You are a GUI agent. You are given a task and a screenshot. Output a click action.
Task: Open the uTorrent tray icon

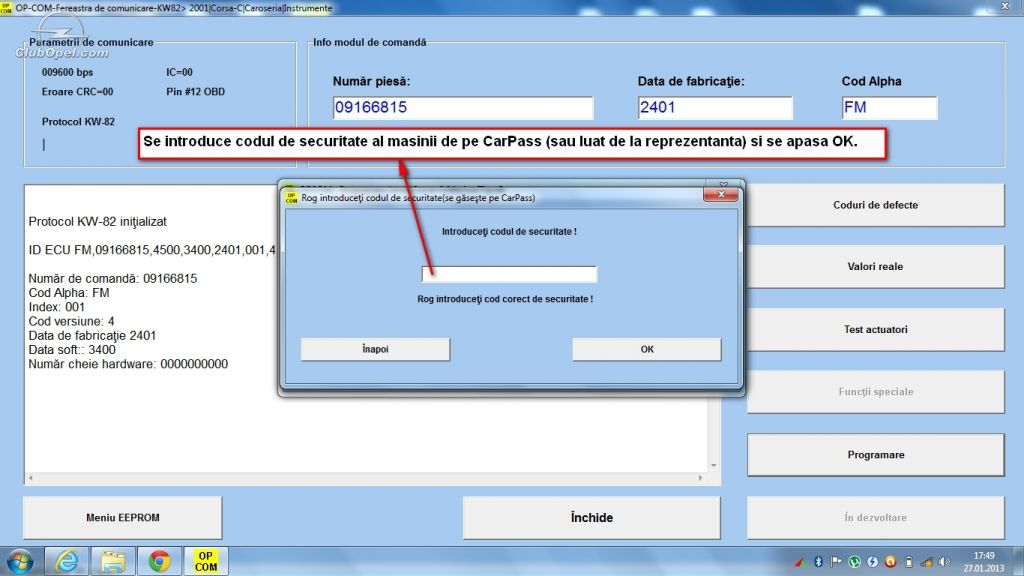854,562
